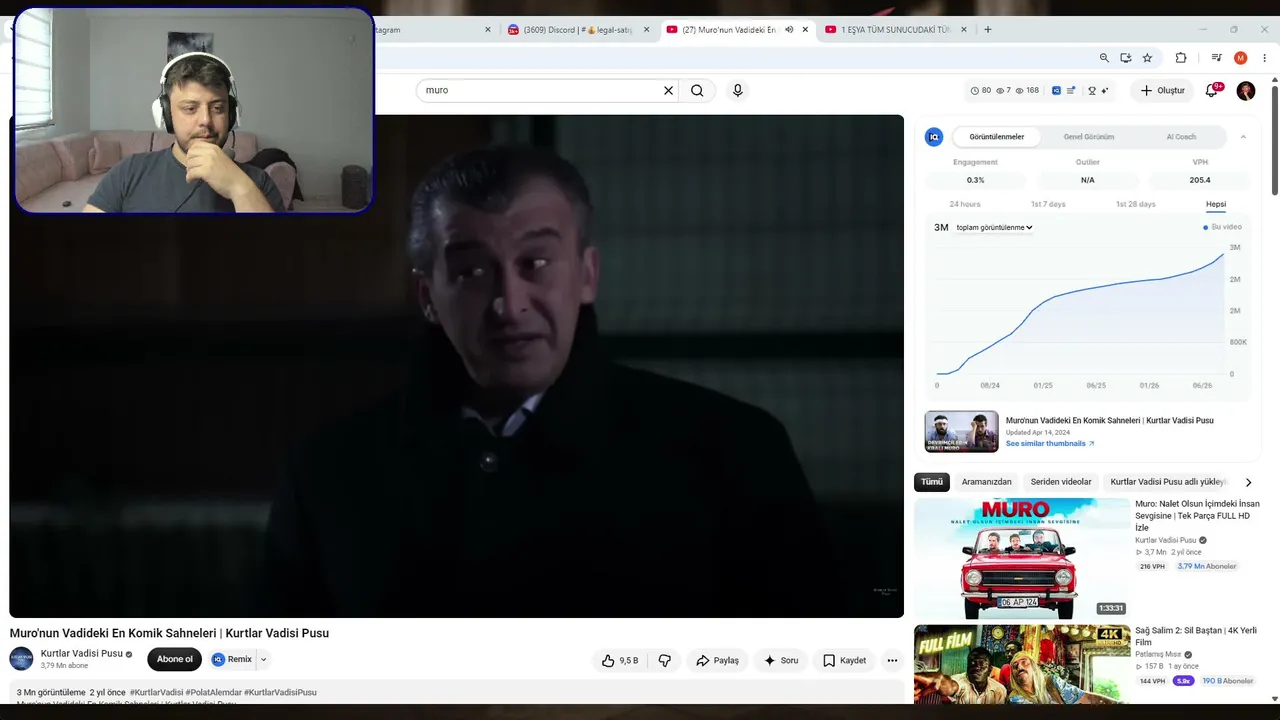Open Chrome three-dot menu
The image size is (1280, 720).
(x=1265, y=58)
